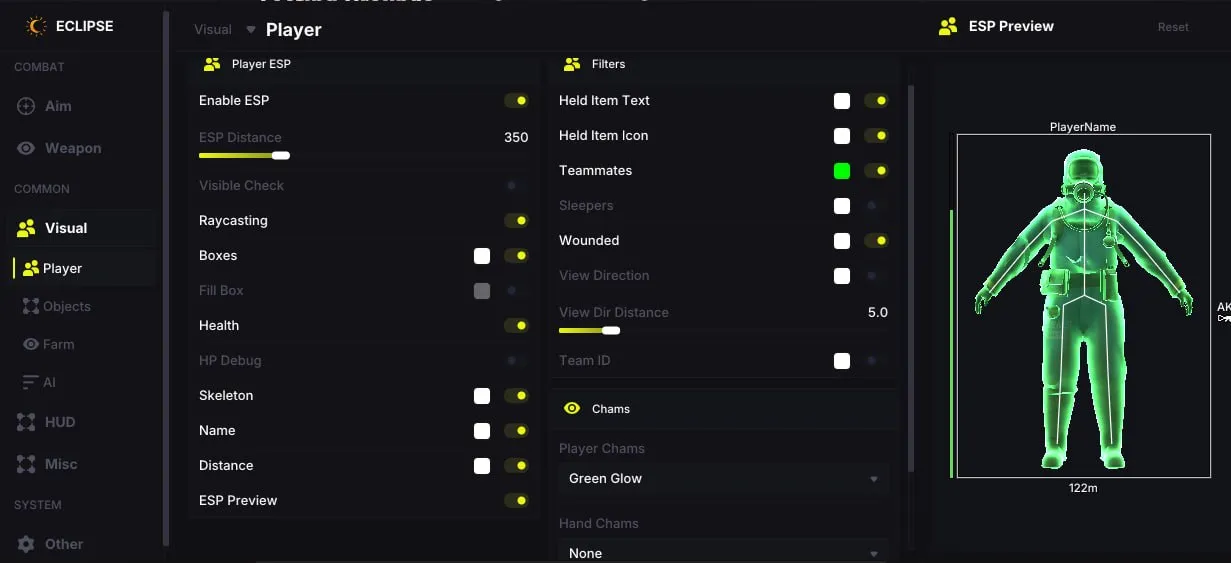Open the green Teammates color swatch
The image size is (1231, 563).
[x=842, y=171]
